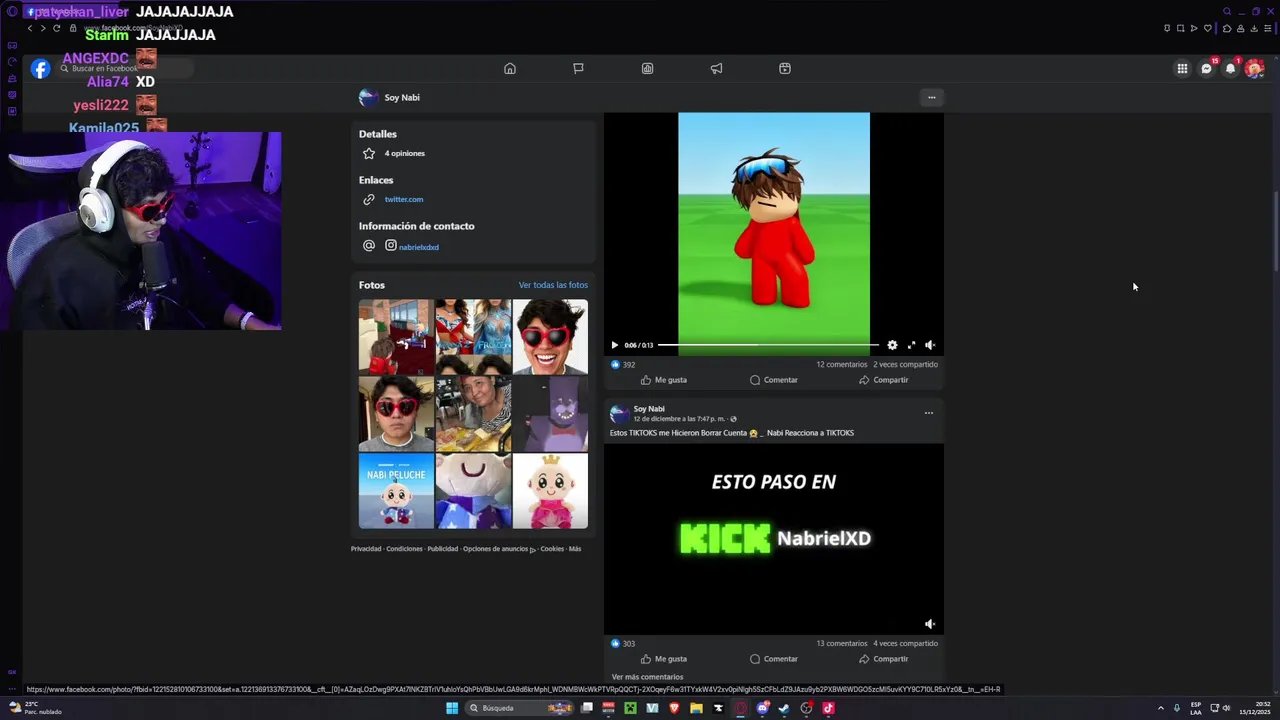
Task: Open the ads megaphone icon
Action: coord(716,69)
